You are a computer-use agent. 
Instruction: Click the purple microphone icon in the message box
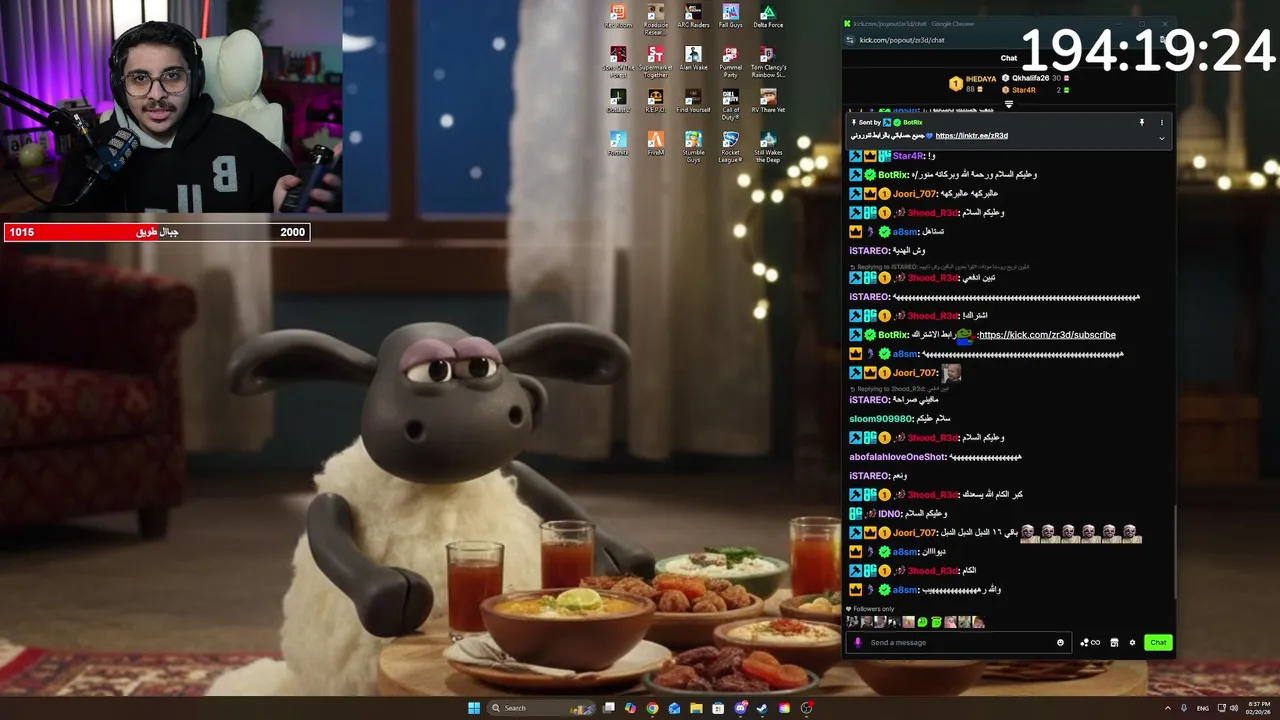[858, 642]
